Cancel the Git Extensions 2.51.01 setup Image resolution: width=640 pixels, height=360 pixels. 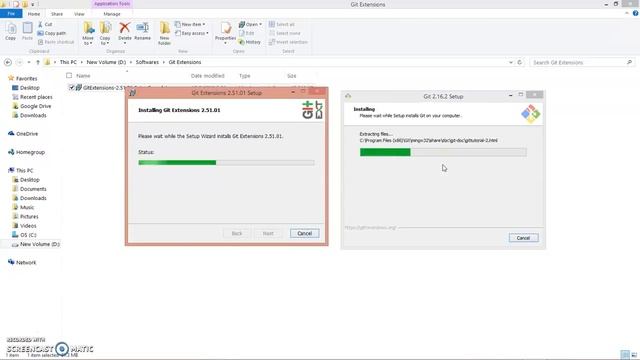[x=304, y=233]
